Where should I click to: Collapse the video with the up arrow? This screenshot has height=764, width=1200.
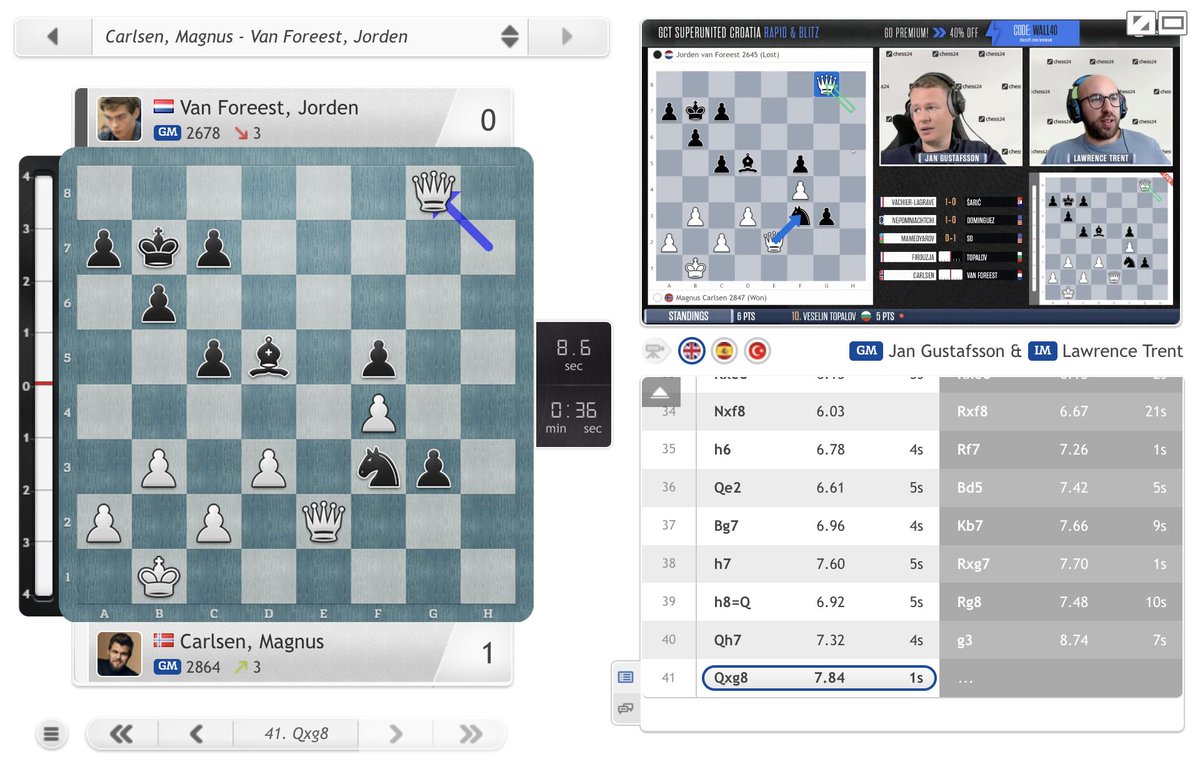660,393
